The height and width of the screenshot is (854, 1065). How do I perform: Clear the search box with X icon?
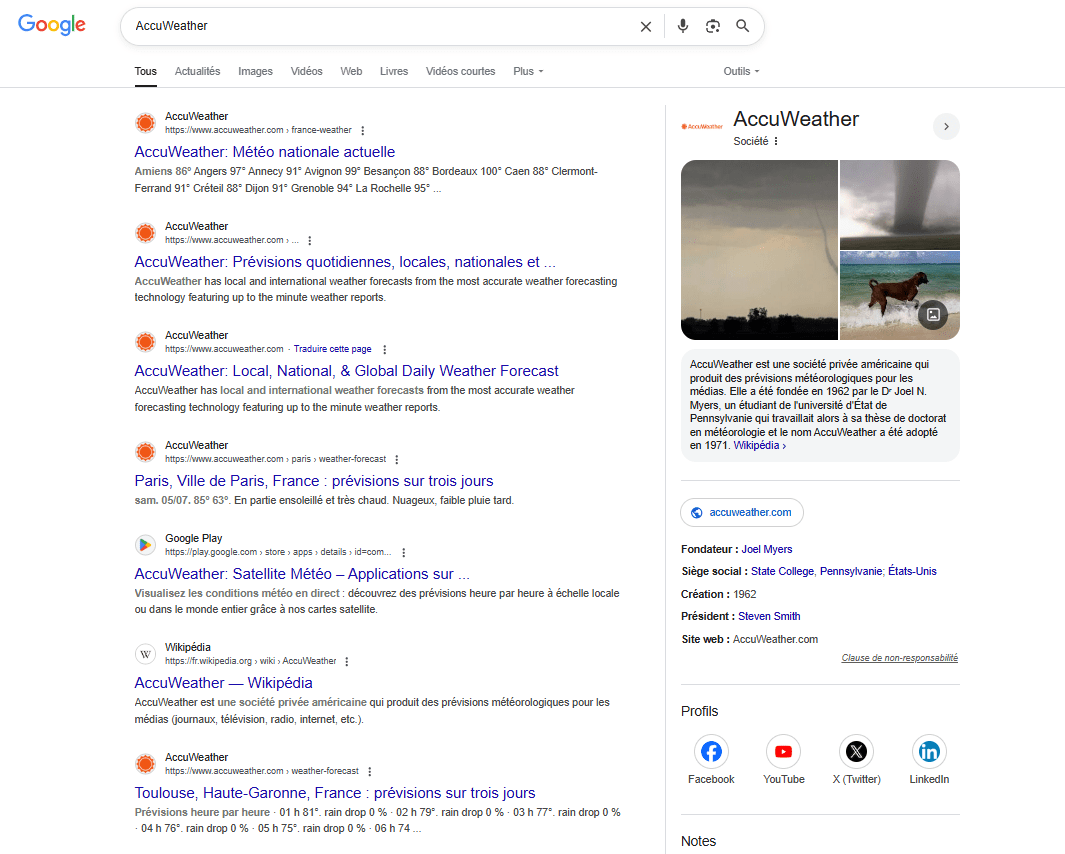point(646,26)
